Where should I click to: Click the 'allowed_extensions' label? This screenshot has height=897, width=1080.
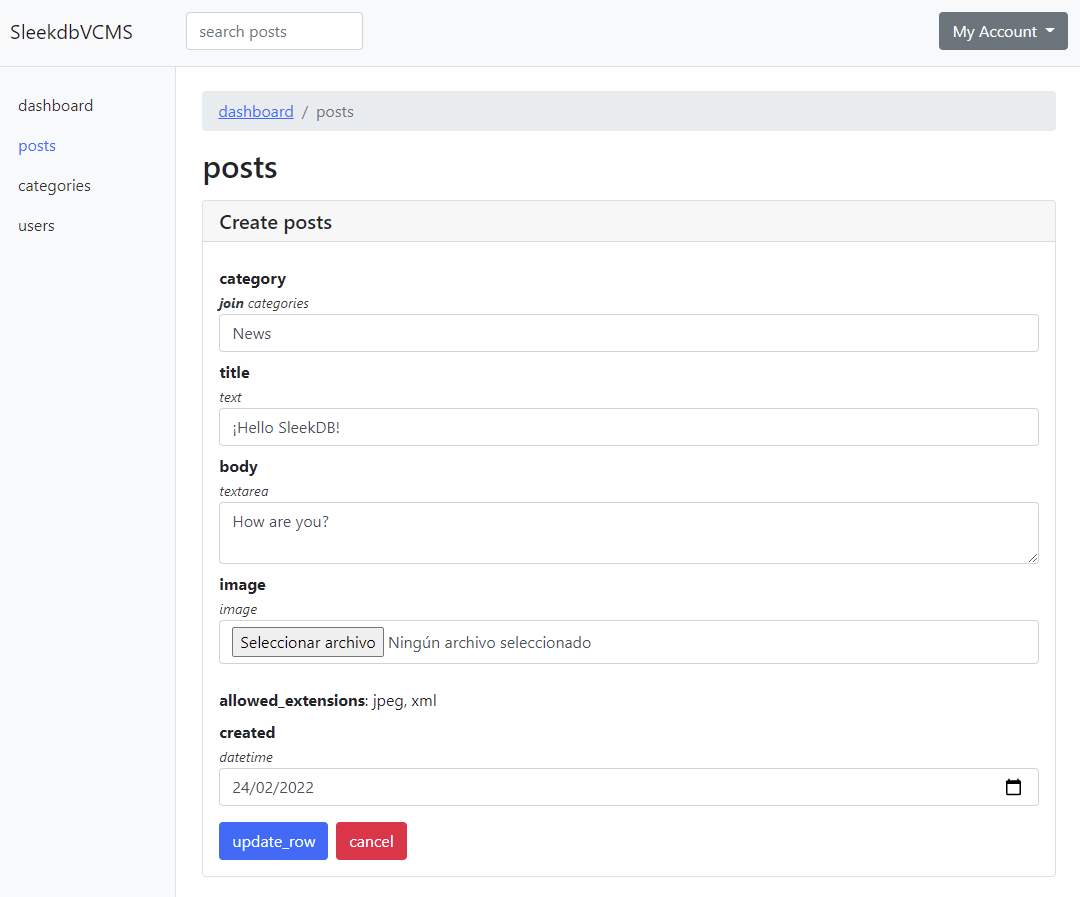[x=293, y=701]
